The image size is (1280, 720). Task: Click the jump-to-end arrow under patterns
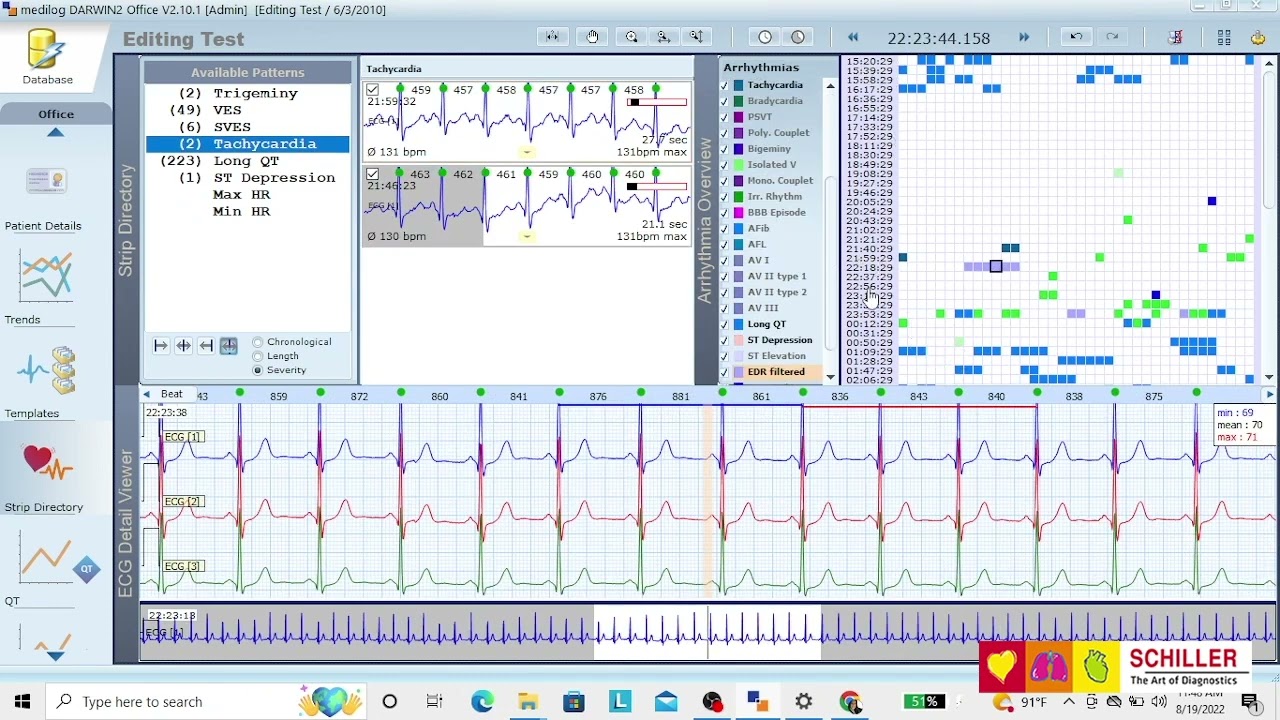pos(206,346)
